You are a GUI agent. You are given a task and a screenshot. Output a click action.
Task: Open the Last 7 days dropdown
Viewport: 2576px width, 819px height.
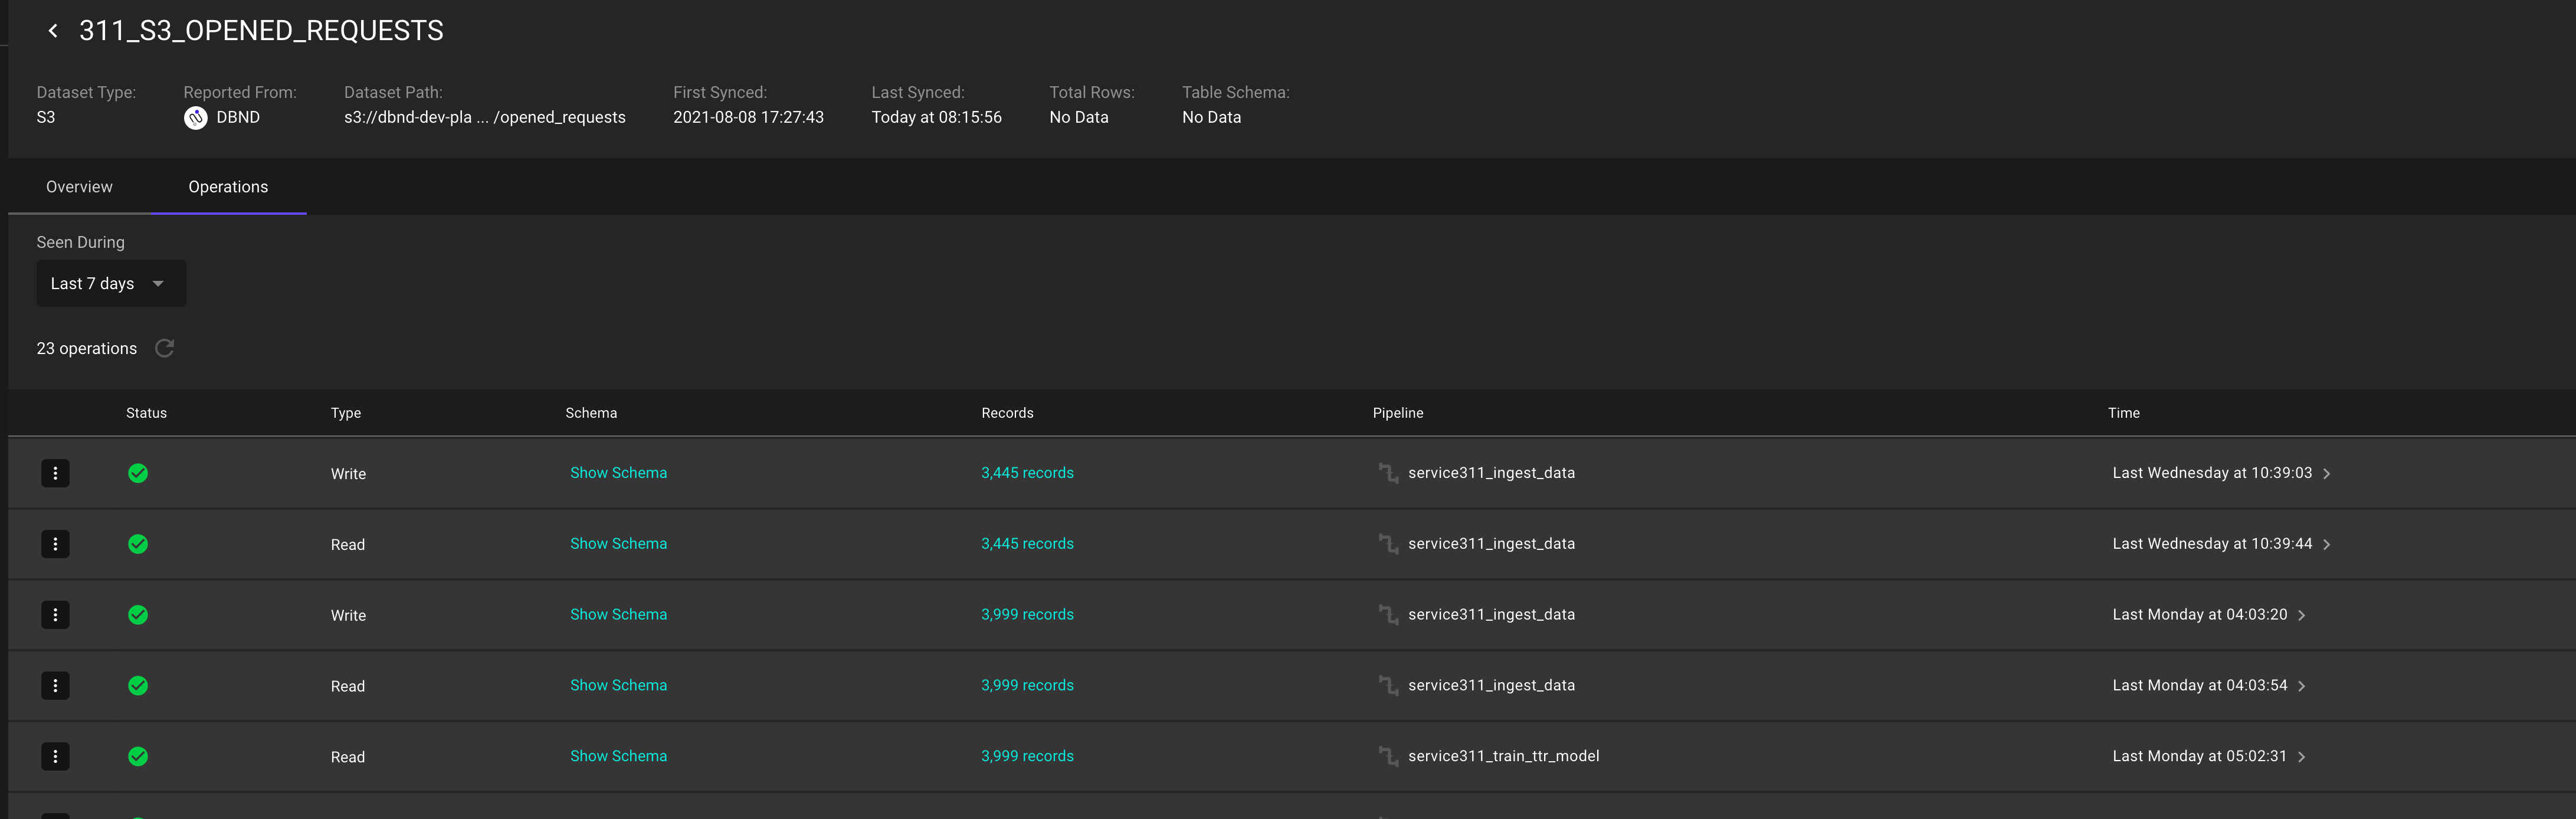coord(110,284)
